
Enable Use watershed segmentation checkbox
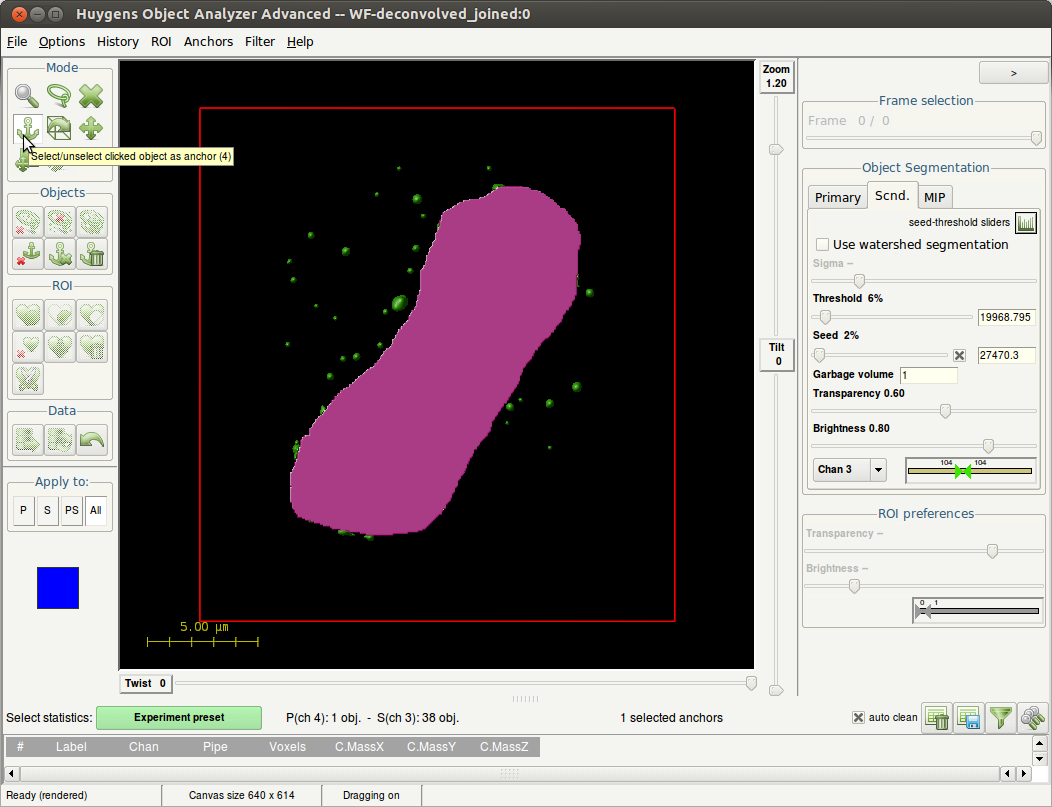tap(823, 245)
